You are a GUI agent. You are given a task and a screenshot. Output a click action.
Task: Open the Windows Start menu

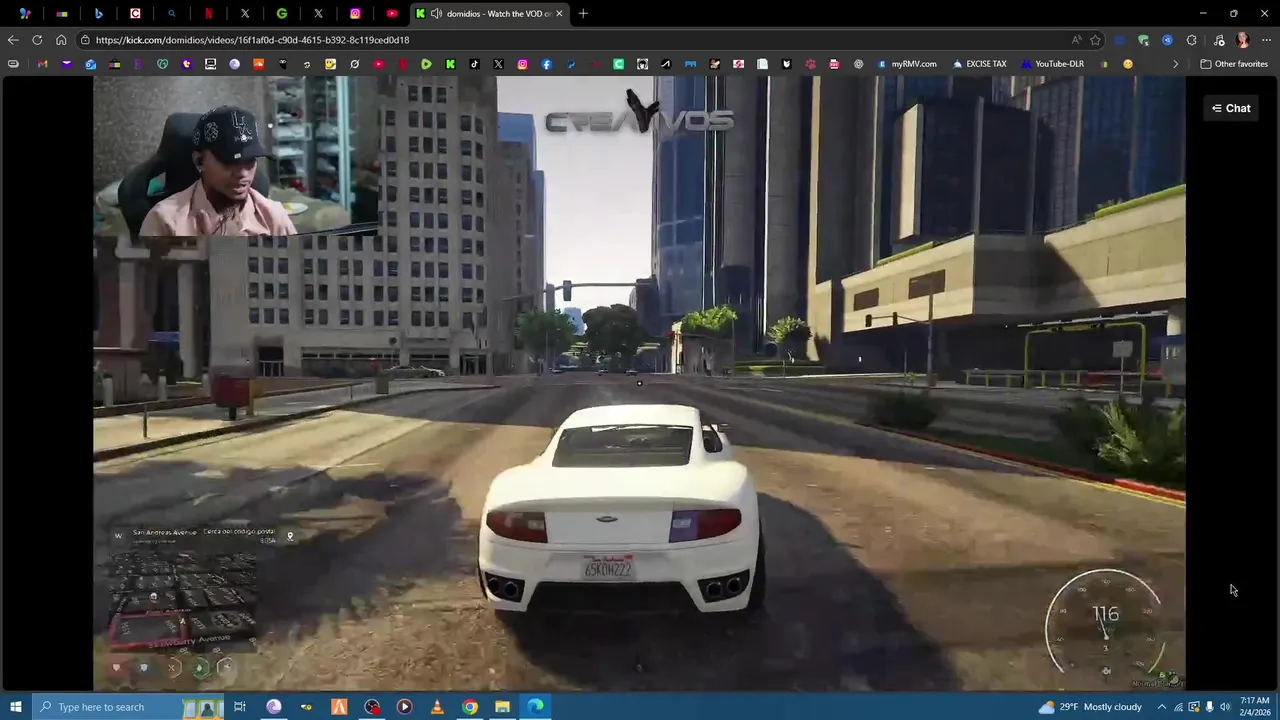(x=15, y=707)
